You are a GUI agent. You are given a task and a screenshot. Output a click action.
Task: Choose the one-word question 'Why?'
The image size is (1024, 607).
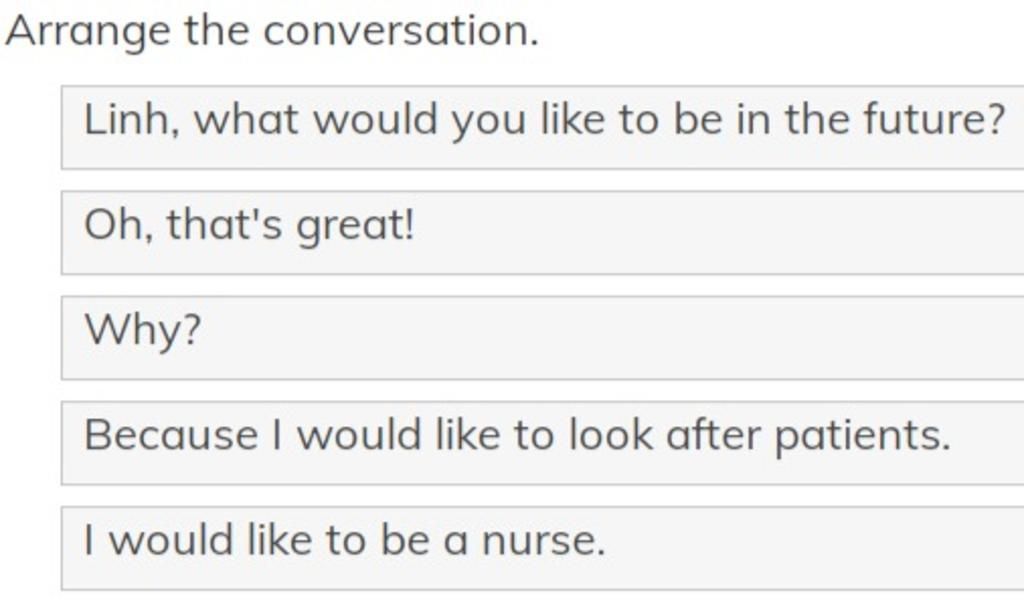pos(543,338)
